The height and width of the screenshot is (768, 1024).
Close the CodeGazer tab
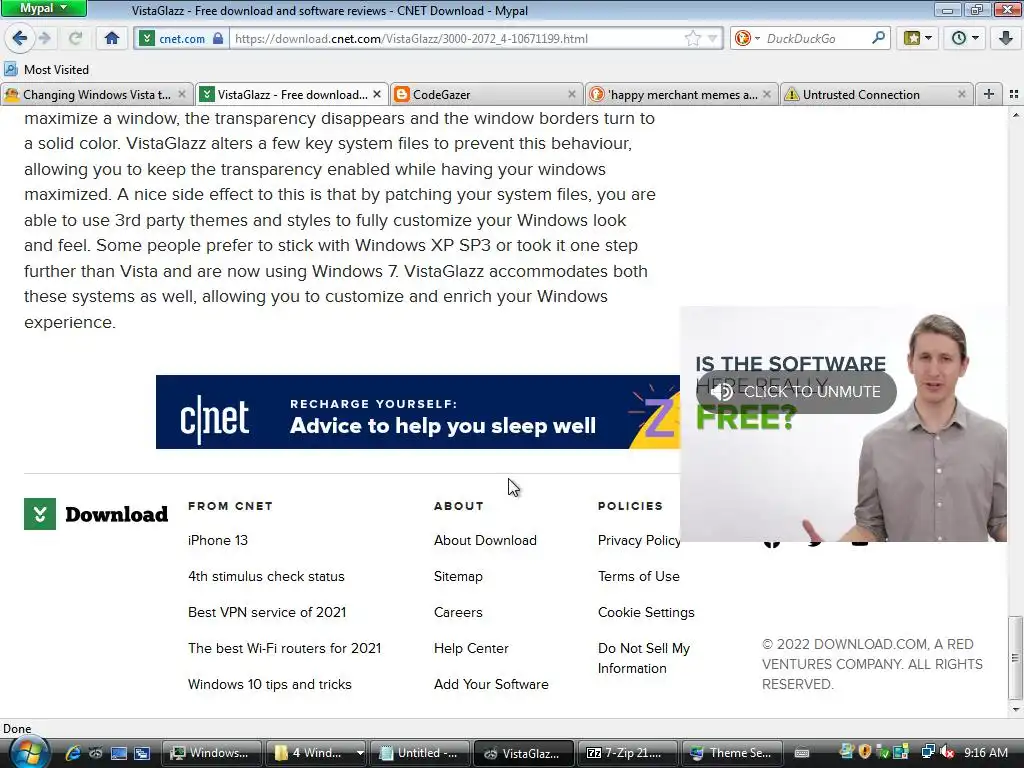572,95
